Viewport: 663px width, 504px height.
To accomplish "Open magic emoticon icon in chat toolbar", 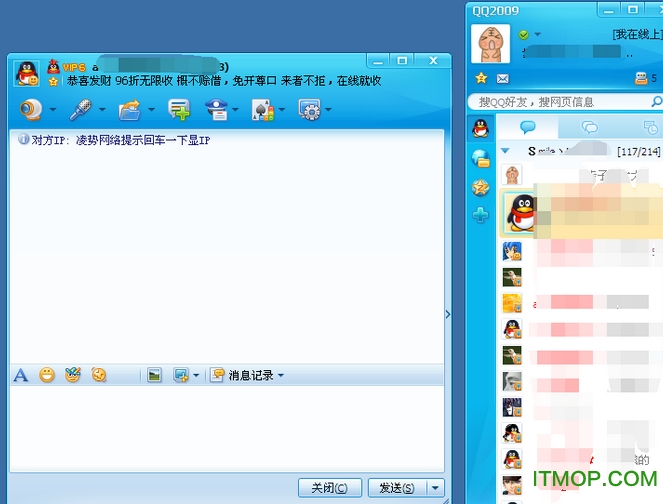I will (x=73, y=375).
